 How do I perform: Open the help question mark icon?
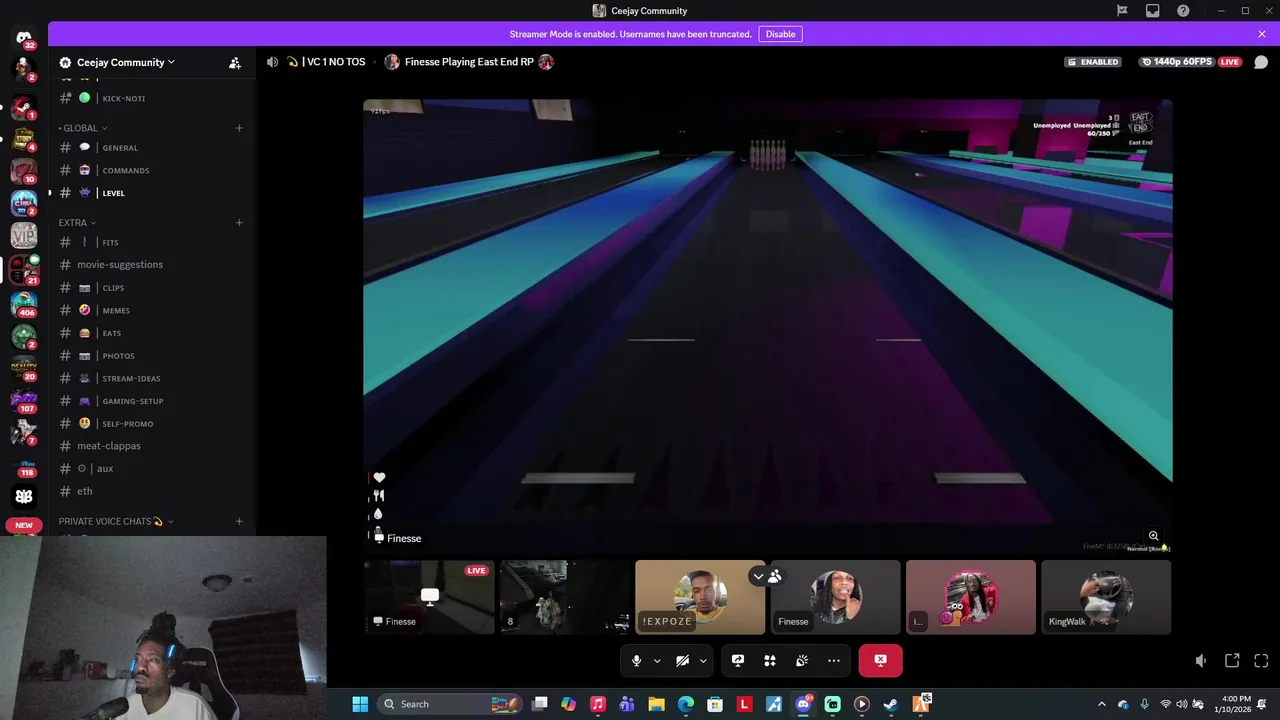pos(1183,11)
